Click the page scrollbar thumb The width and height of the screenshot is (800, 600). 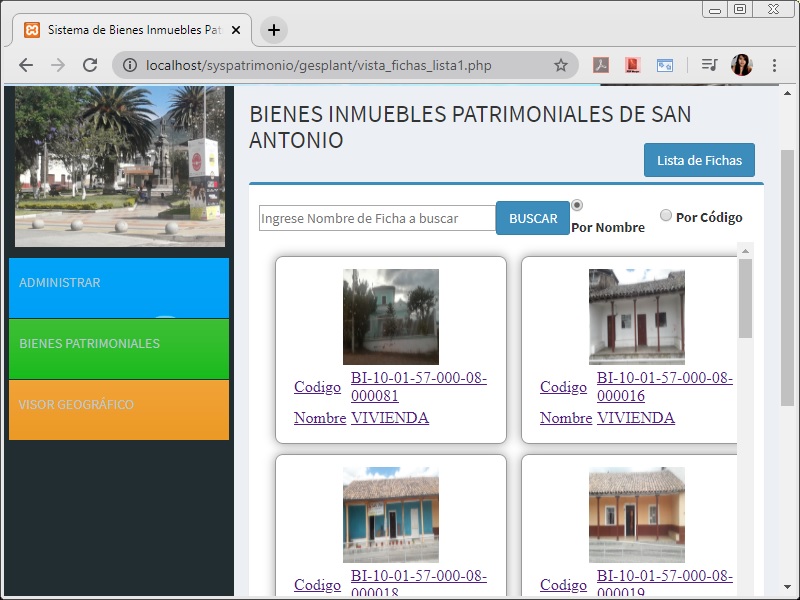[787, 278]
